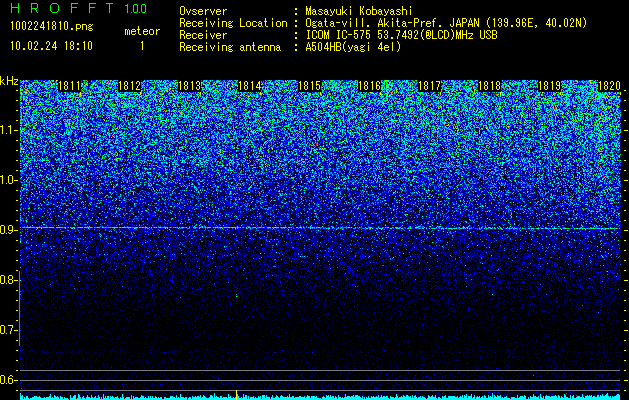Click the 1813 time marker
The height and width of the screenshot is (400, 629).
[189, 86]
